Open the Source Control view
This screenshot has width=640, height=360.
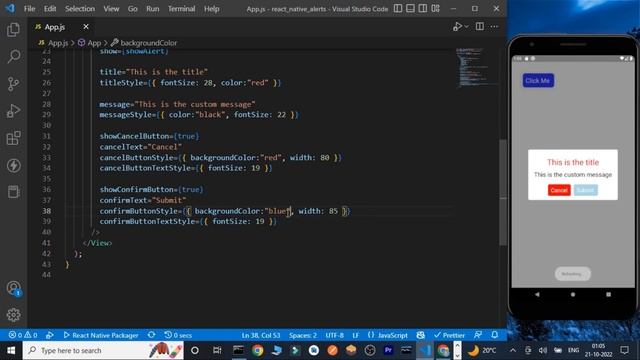pos(13,84)
